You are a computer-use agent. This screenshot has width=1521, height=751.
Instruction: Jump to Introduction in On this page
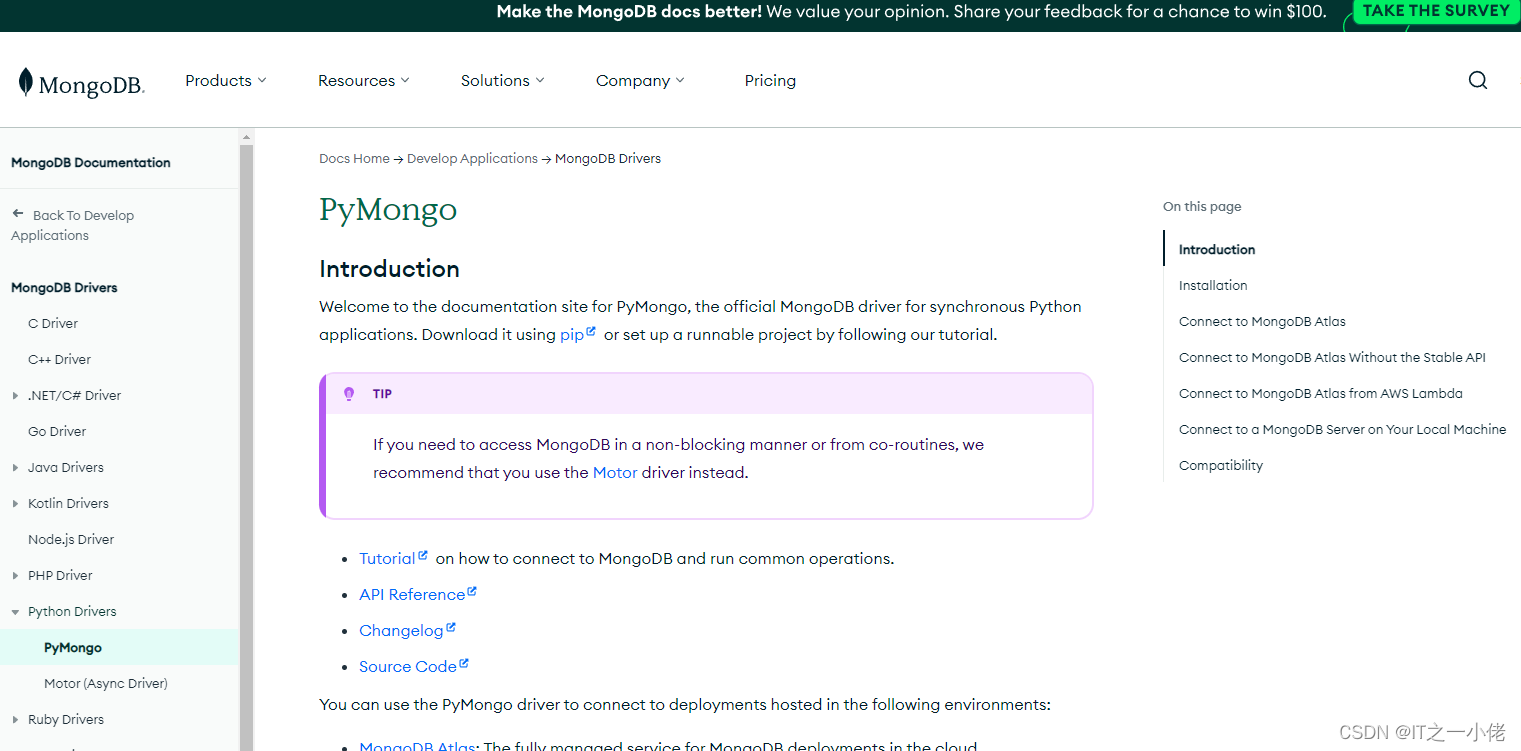click(1217, 249)
